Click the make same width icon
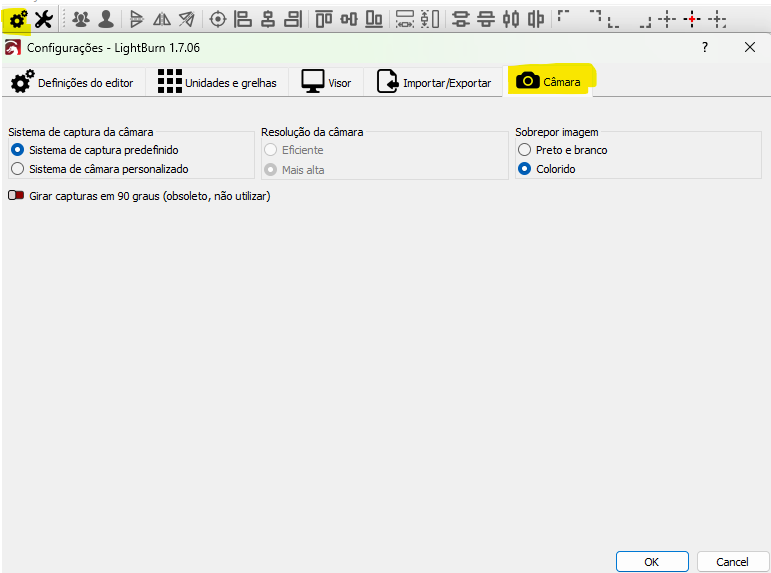The image size is (771, 573). click(x=404, y=19)
